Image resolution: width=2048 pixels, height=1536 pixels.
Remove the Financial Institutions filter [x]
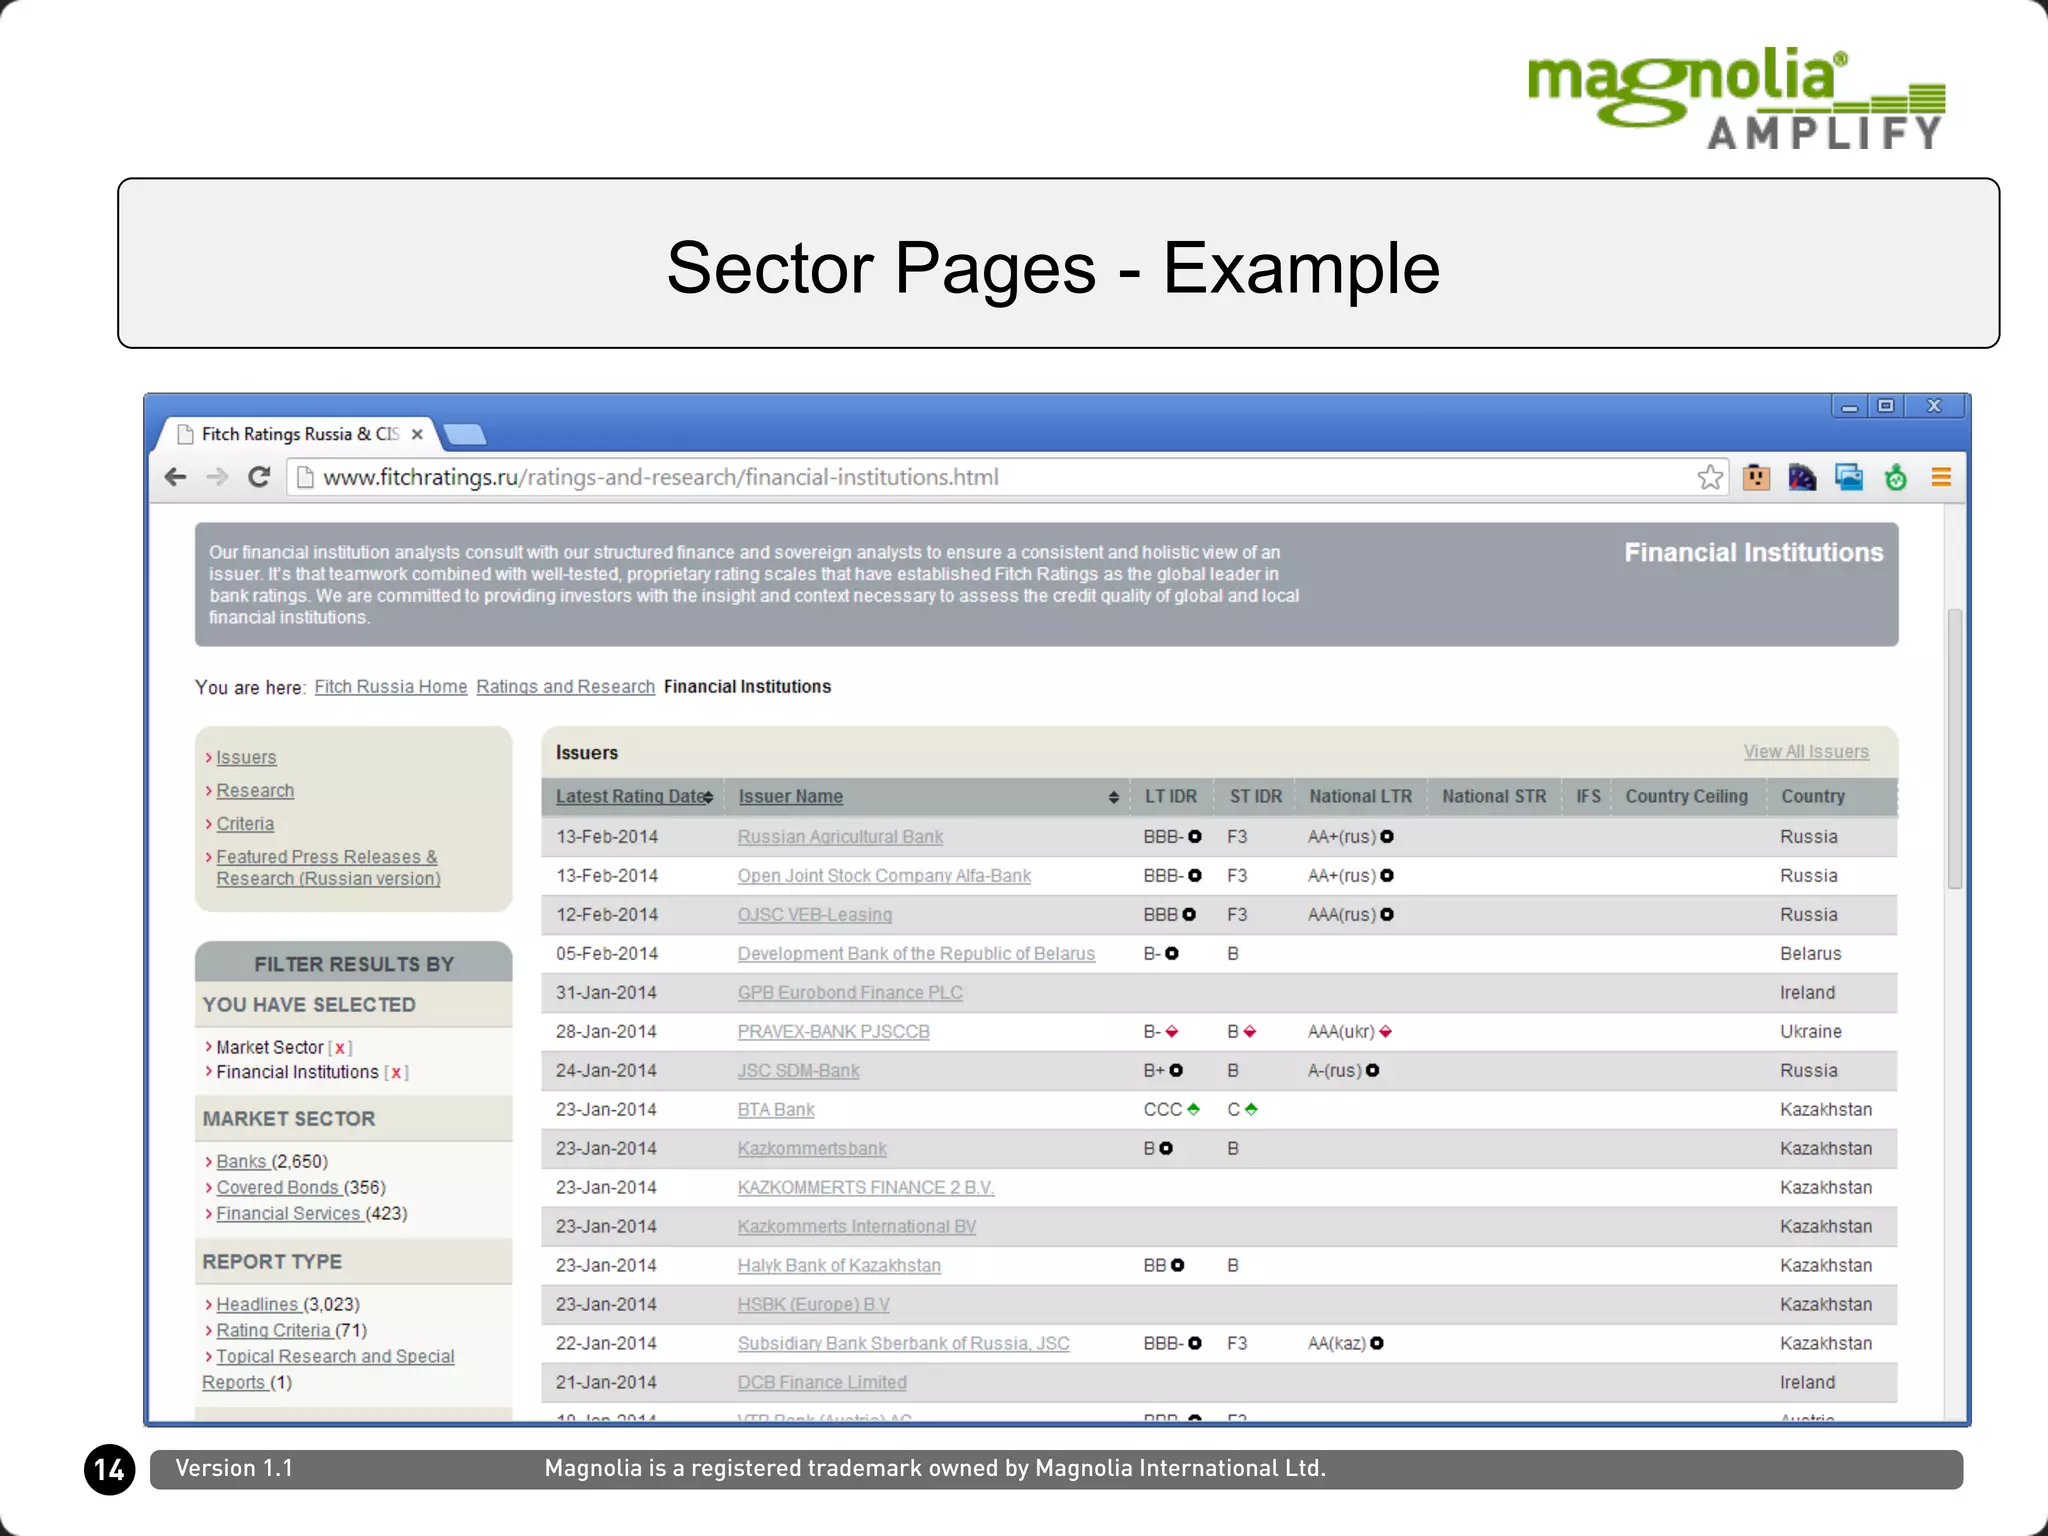[396, 1072]
